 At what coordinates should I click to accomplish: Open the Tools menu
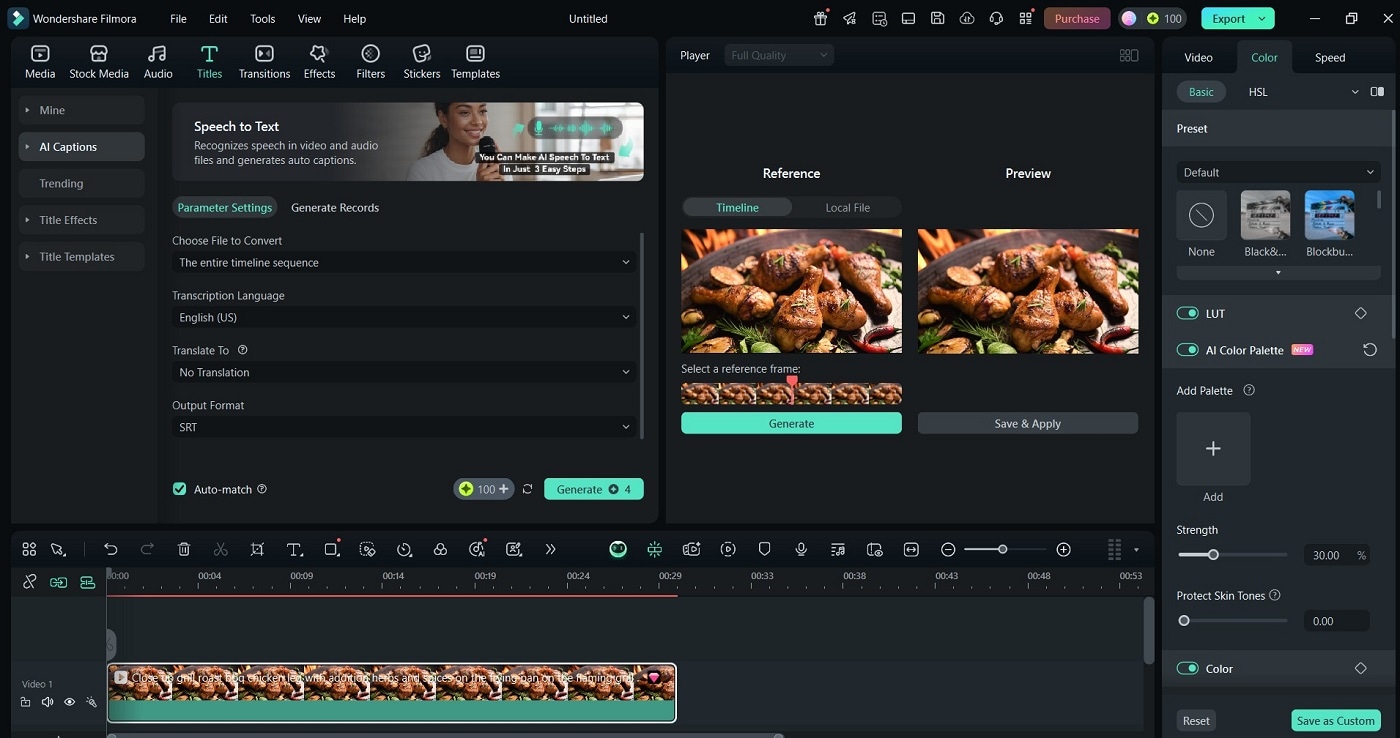click(262, 18)
